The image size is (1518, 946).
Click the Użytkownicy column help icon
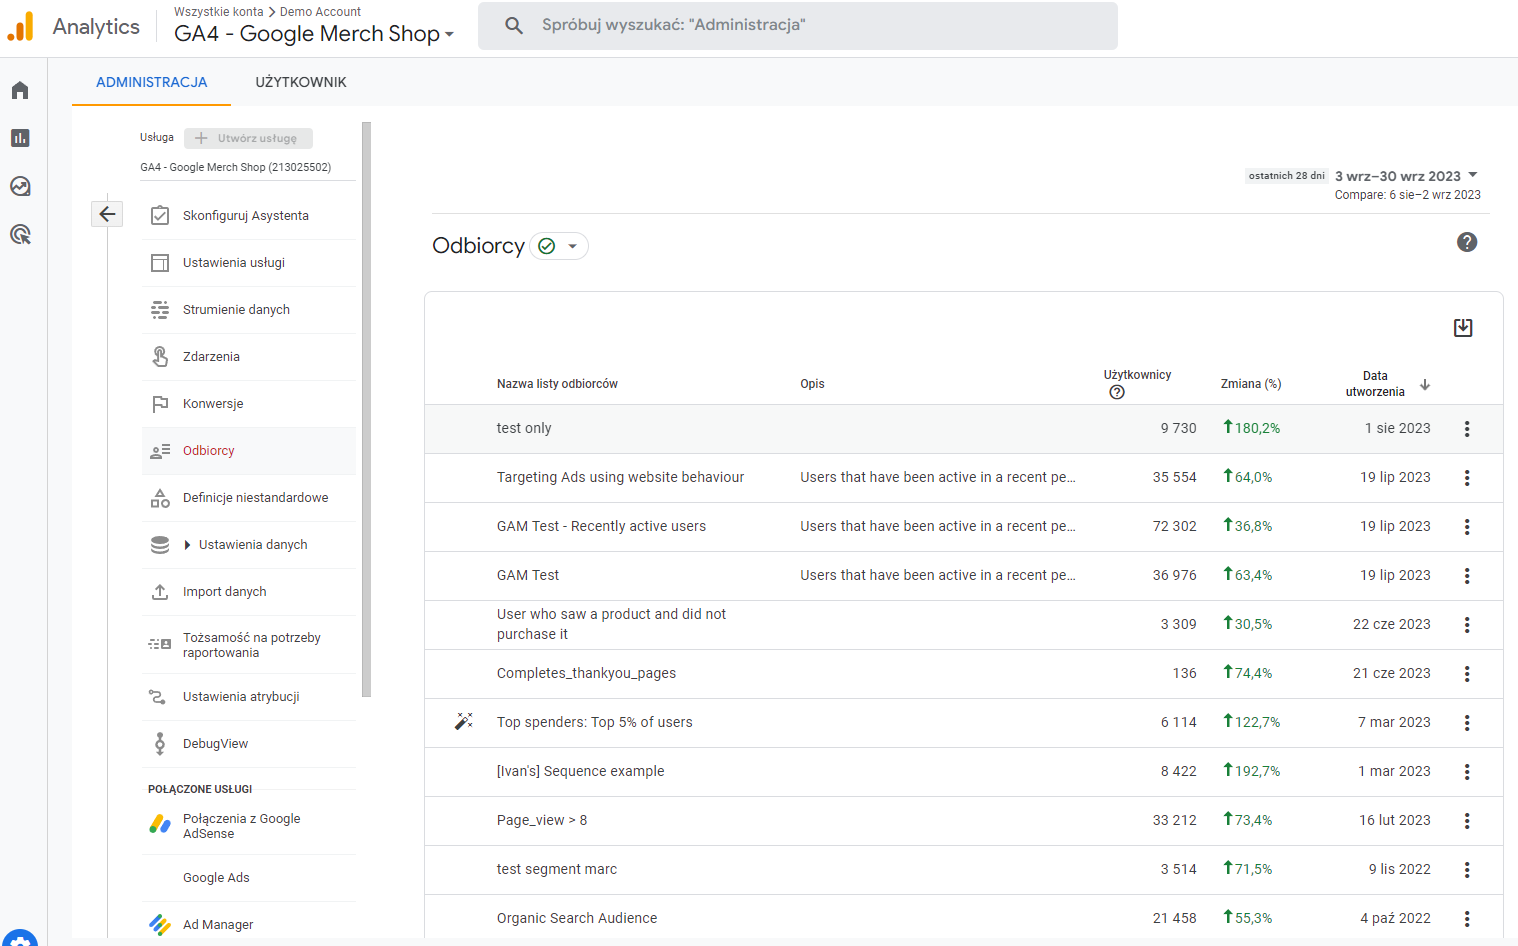pyautogui.click(x=1117, y=392)
